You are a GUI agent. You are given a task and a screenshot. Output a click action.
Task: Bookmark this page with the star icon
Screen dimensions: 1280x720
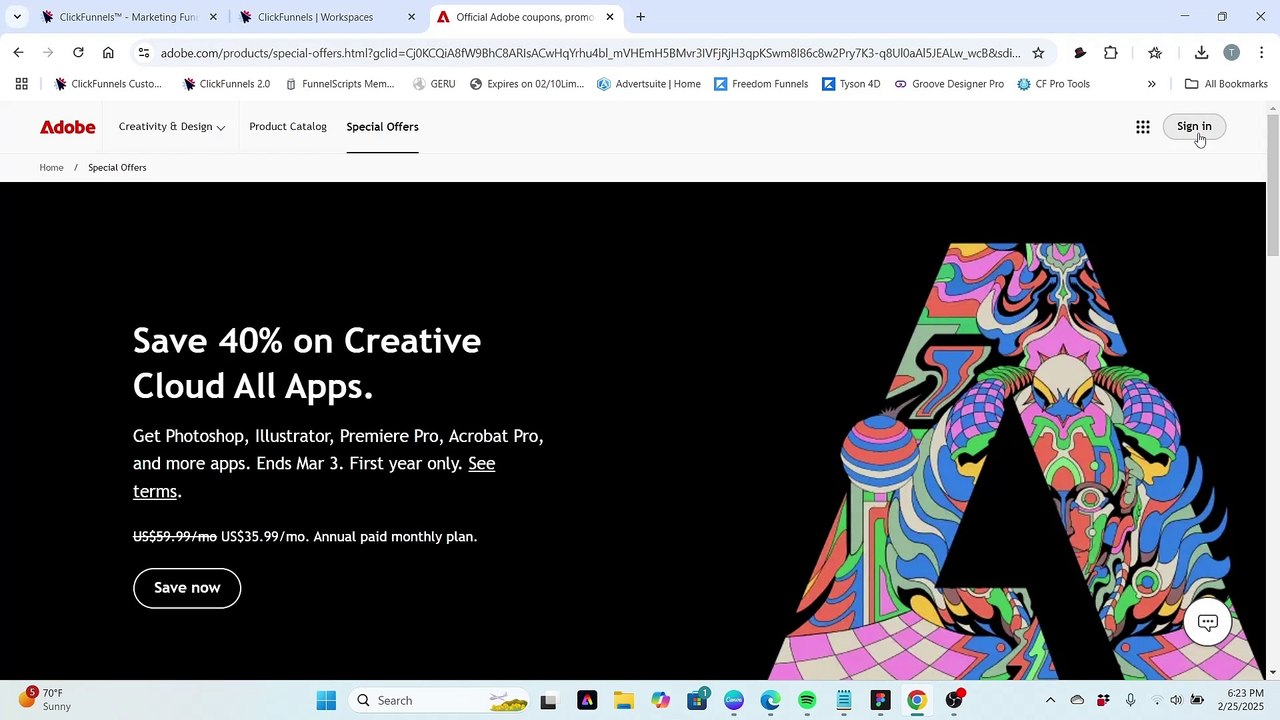1038,53
